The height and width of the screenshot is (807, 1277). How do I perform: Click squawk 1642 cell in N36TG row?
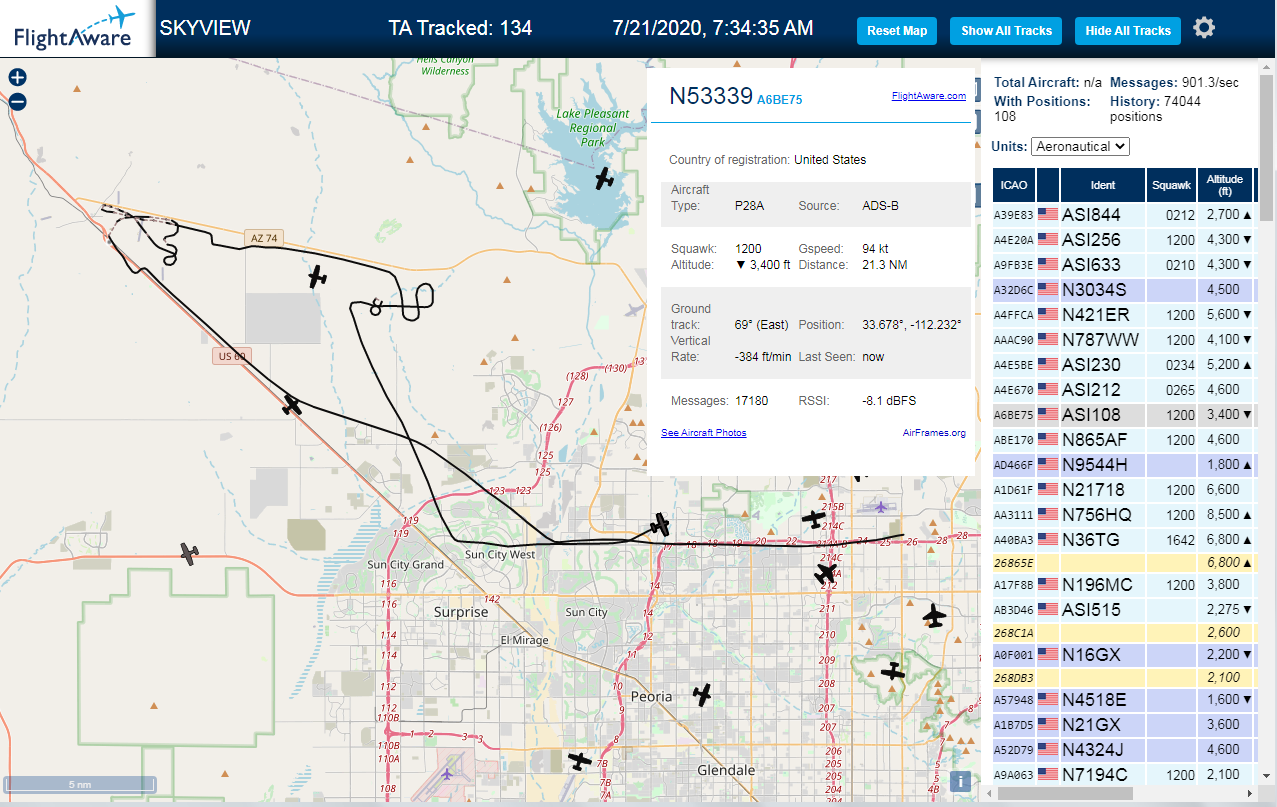point(1171,540)
